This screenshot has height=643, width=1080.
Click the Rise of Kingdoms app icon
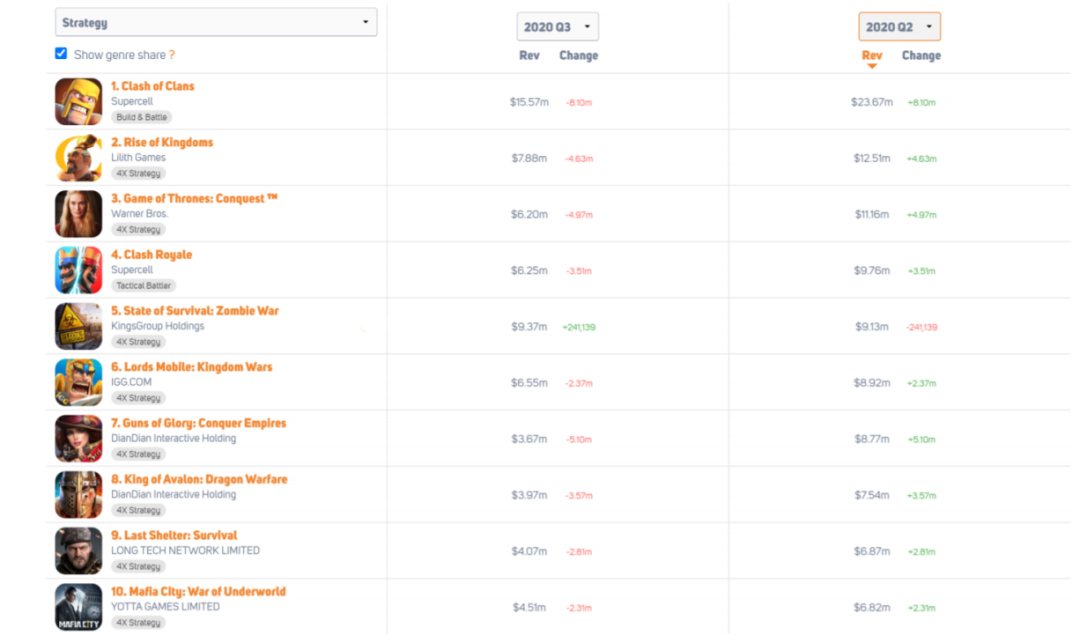(78, 157)
